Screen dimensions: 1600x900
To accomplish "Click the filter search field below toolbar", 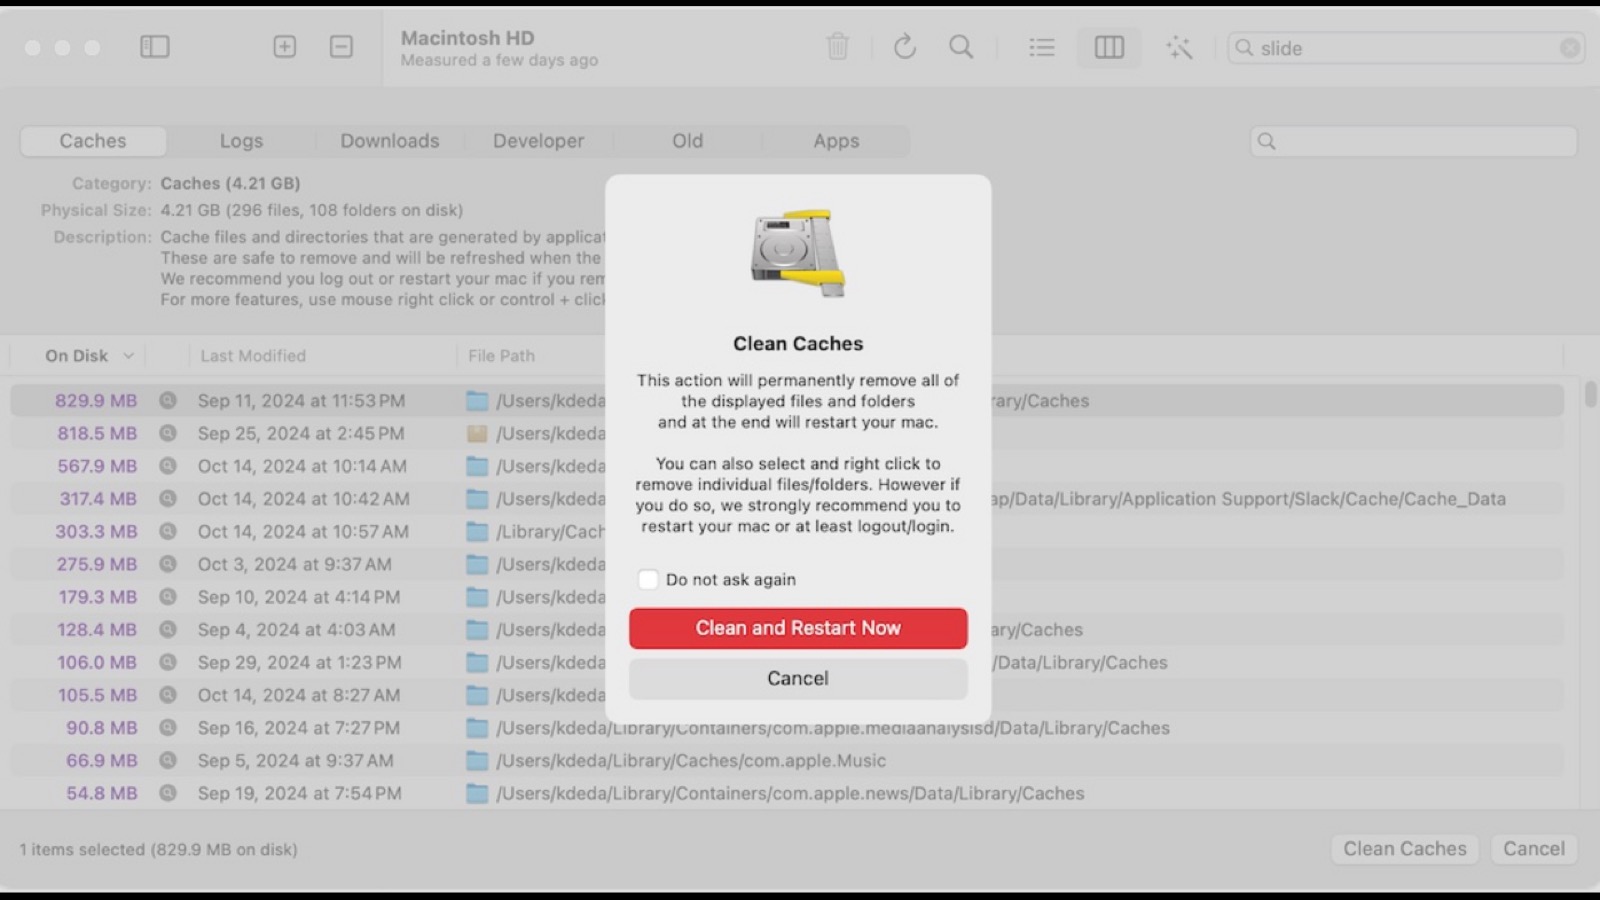I will pyautogui.click(x=1414, y=141).
